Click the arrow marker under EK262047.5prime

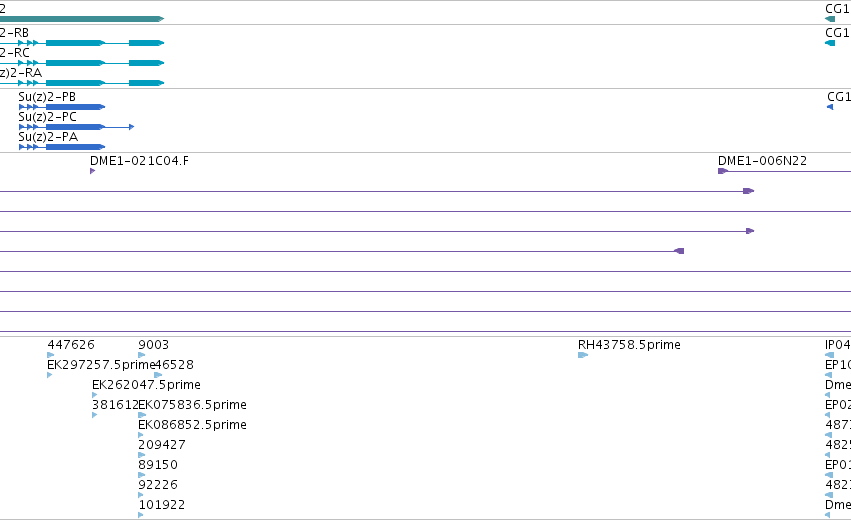pos(95,395)
